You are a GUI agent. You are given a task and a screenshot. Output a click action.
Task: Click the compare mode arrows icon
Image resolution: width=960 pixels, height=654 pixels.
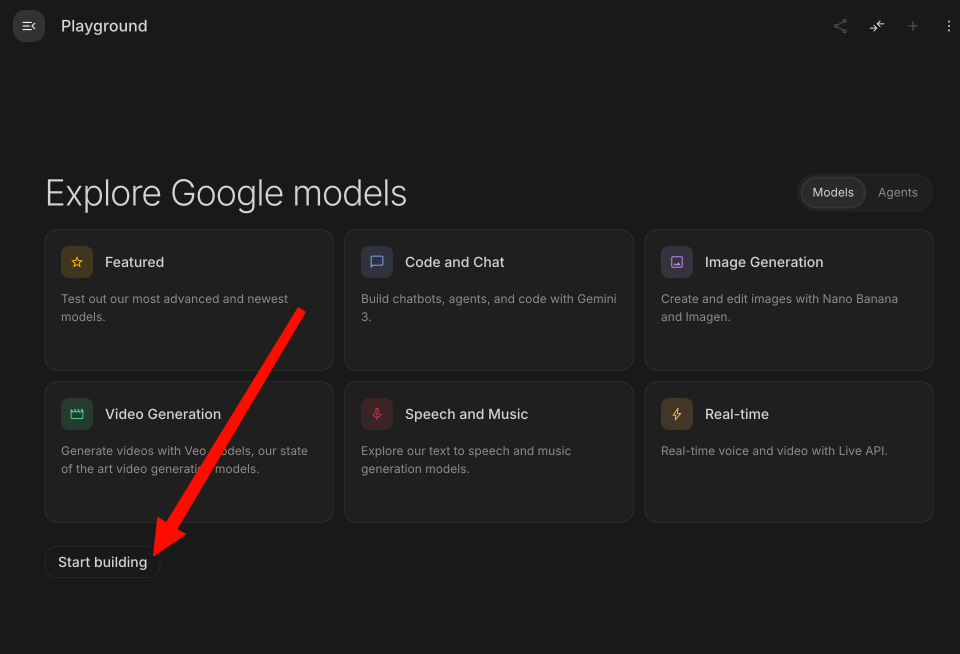click(x=876, y=26)
